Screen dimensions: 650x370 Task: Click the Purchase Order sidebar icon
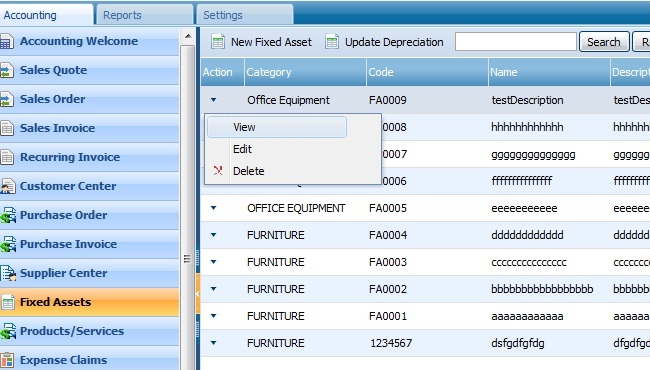click(x=8, y=215)
